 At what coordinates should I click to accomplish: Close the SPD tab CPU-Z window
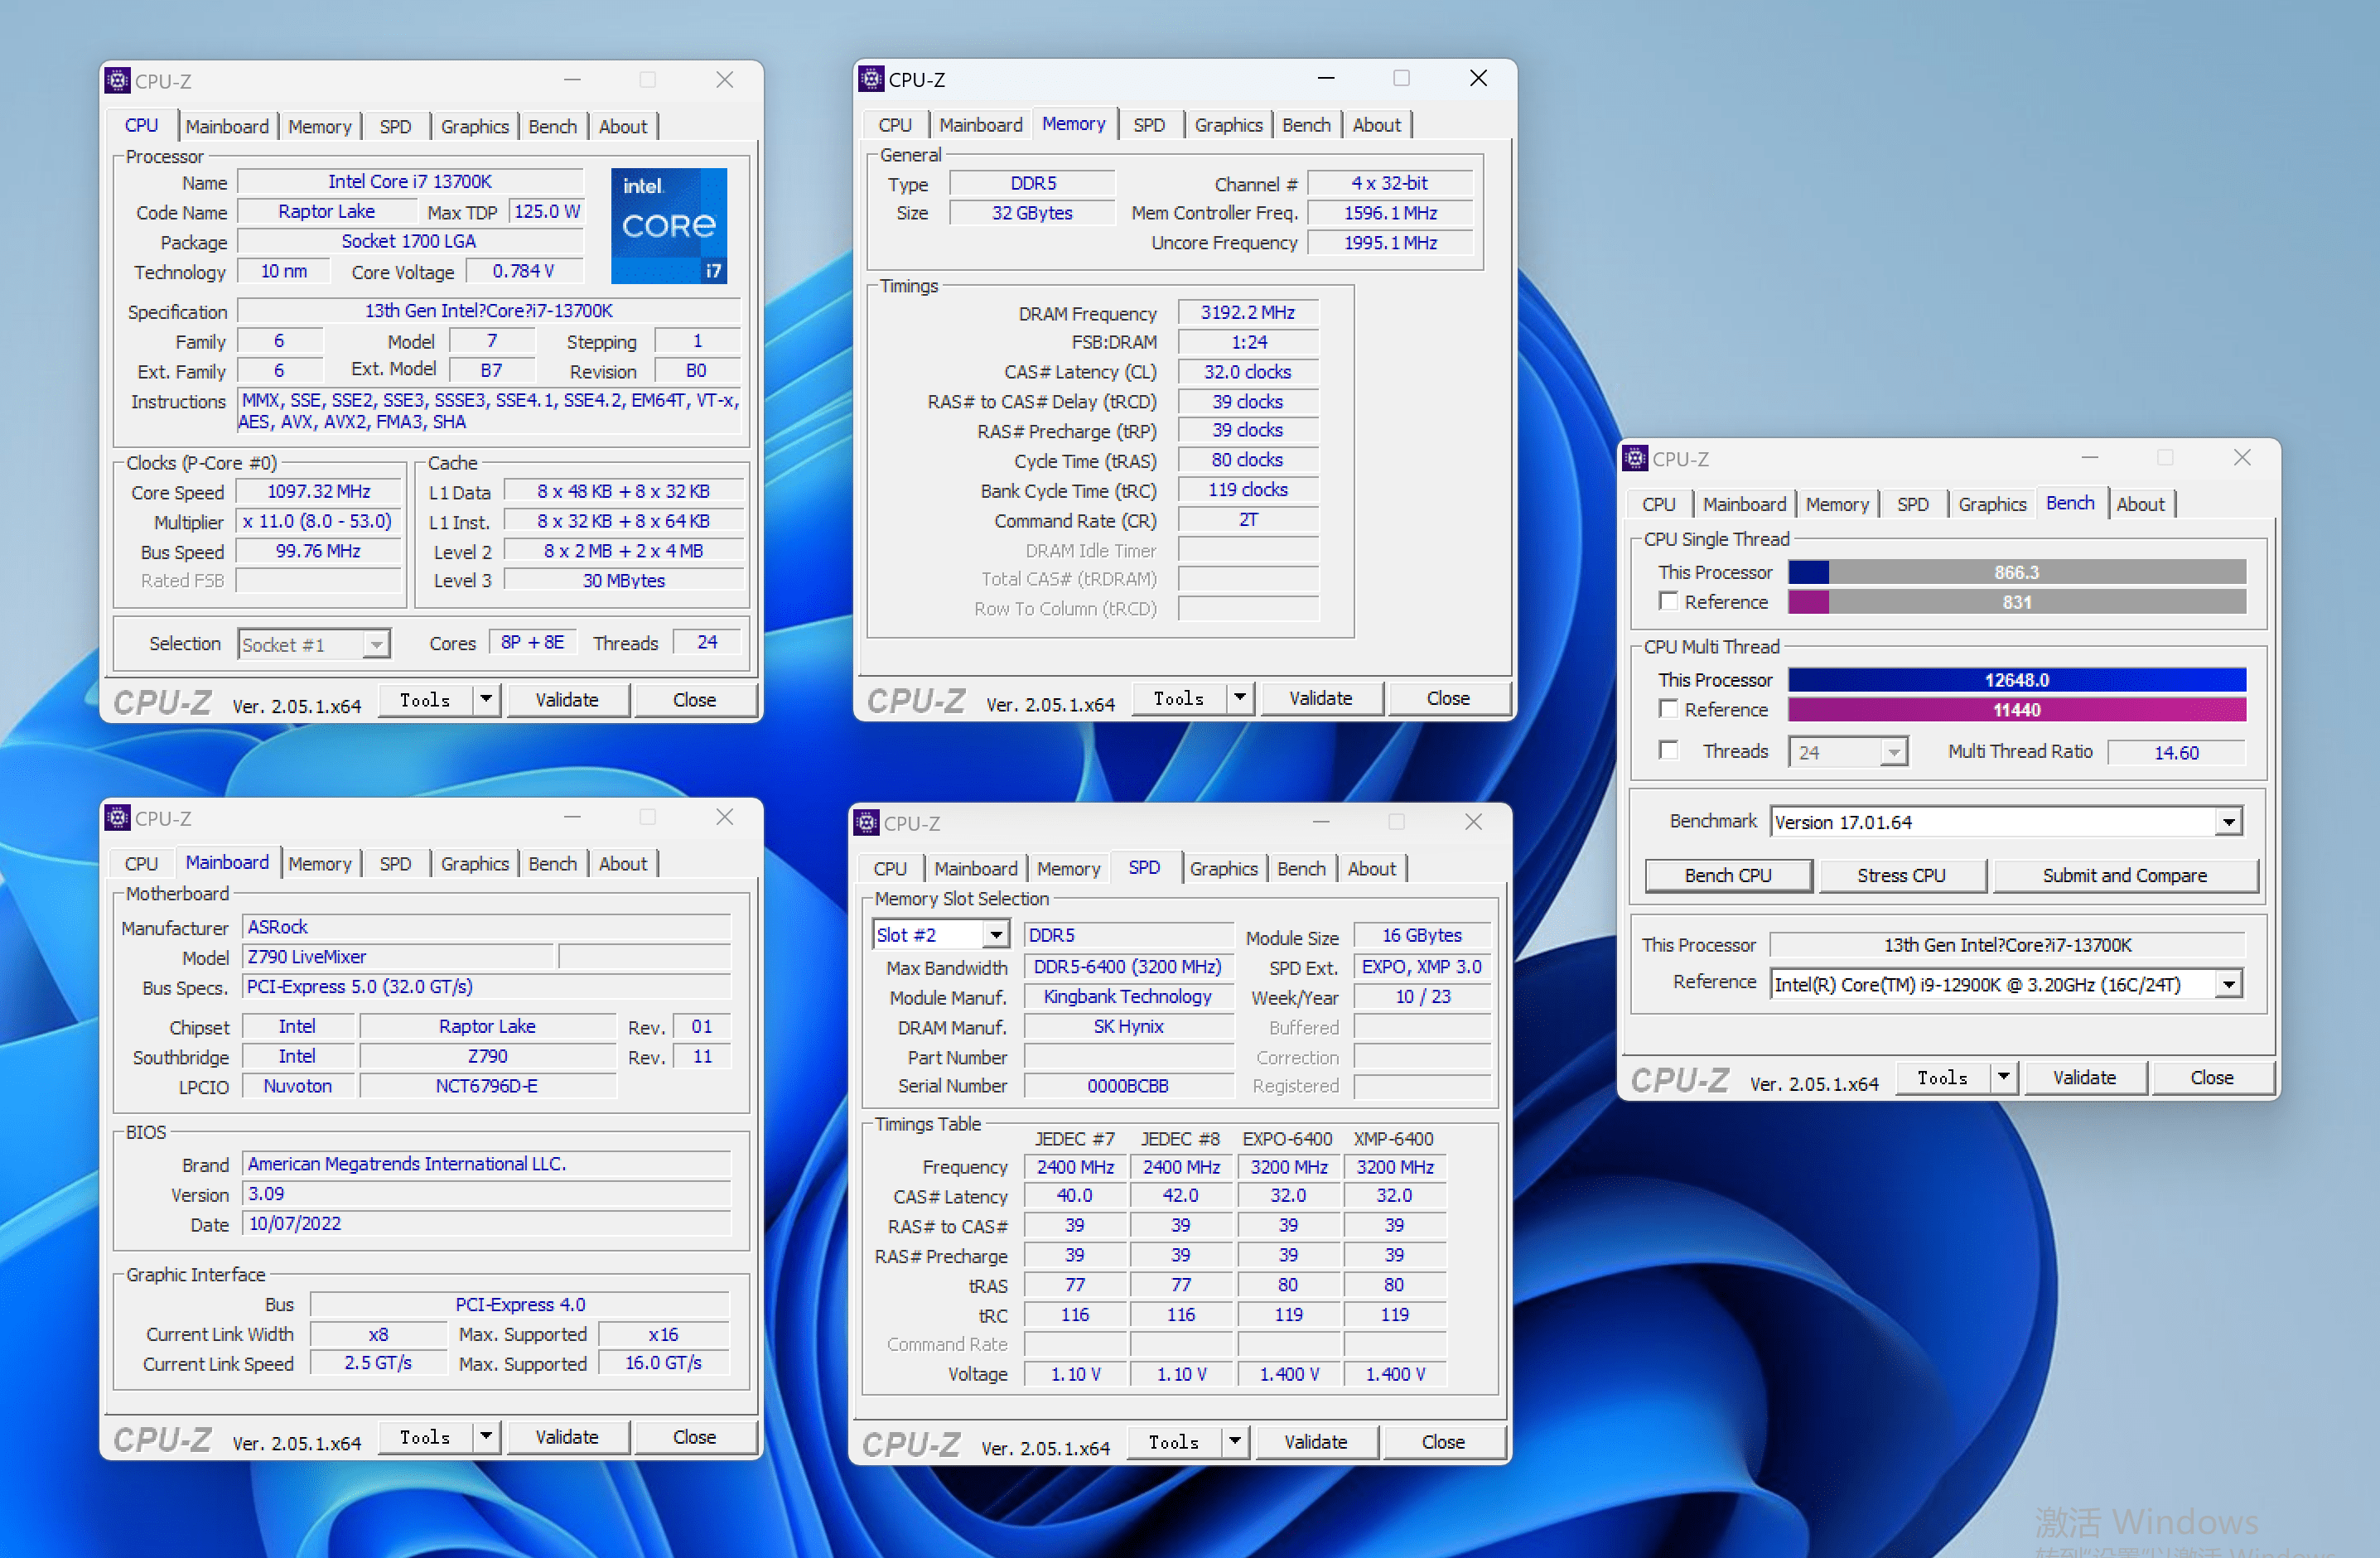(1473, 822)
